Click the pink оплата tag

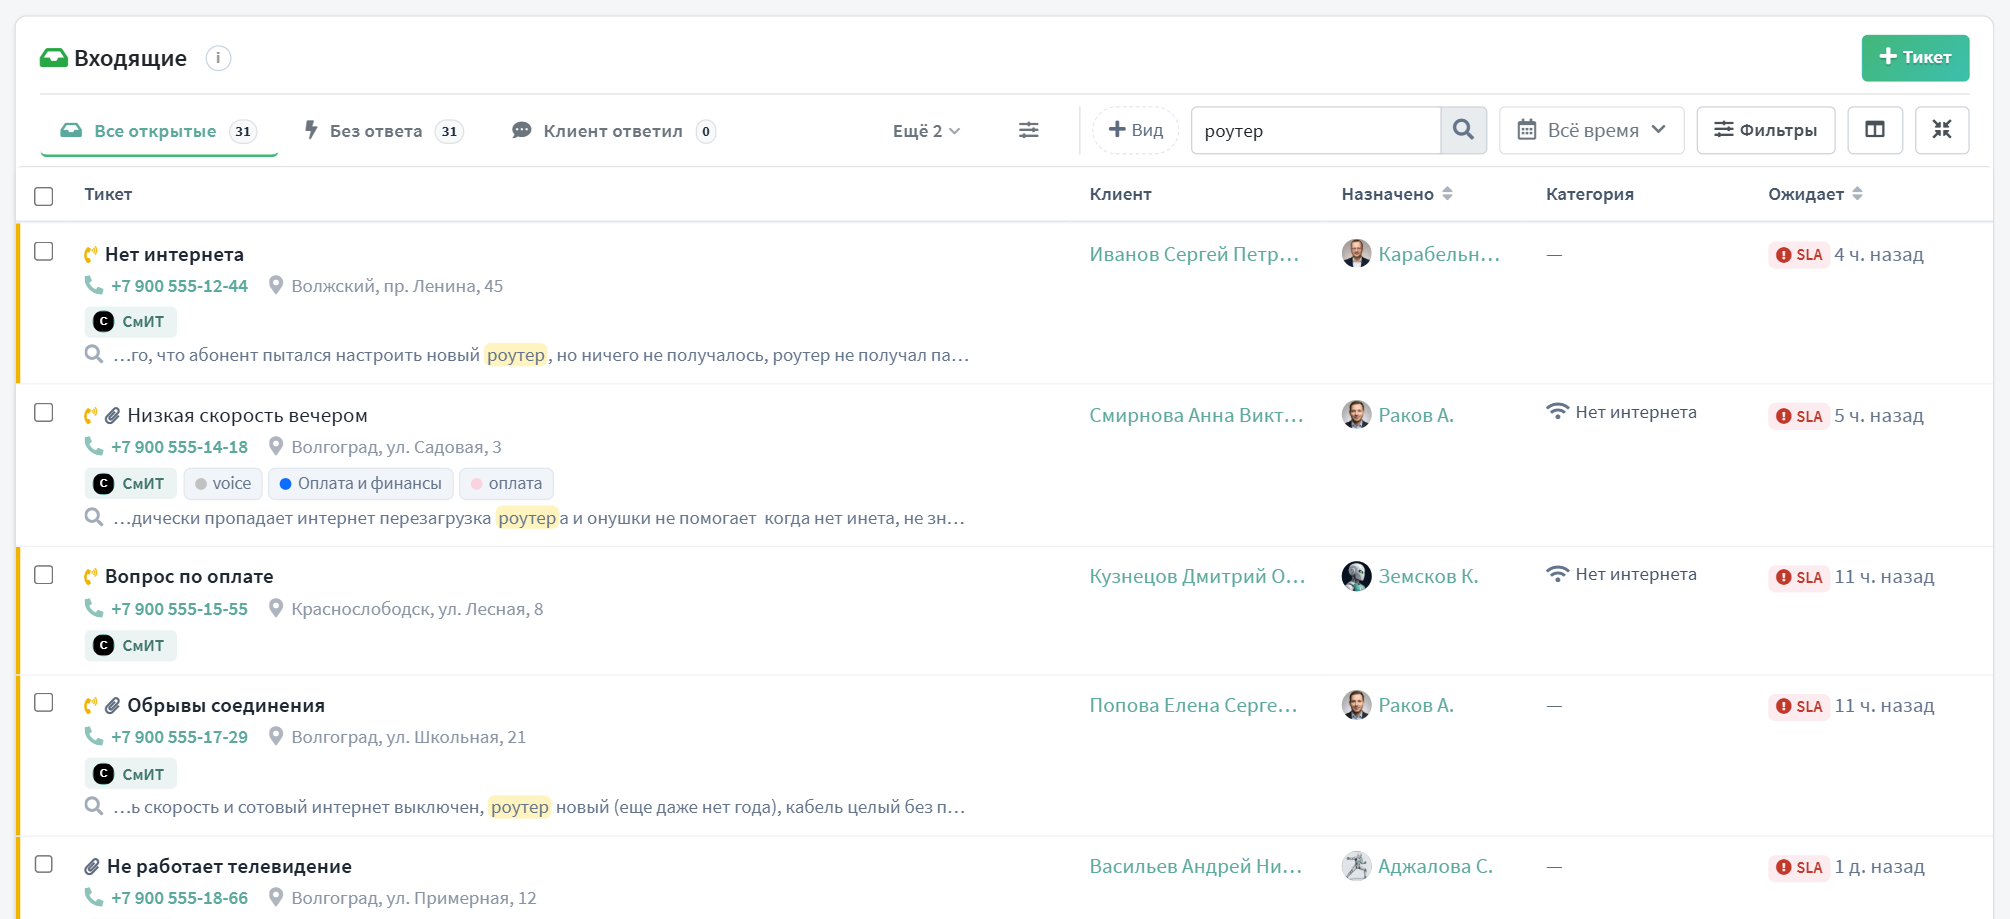point(506,483)
